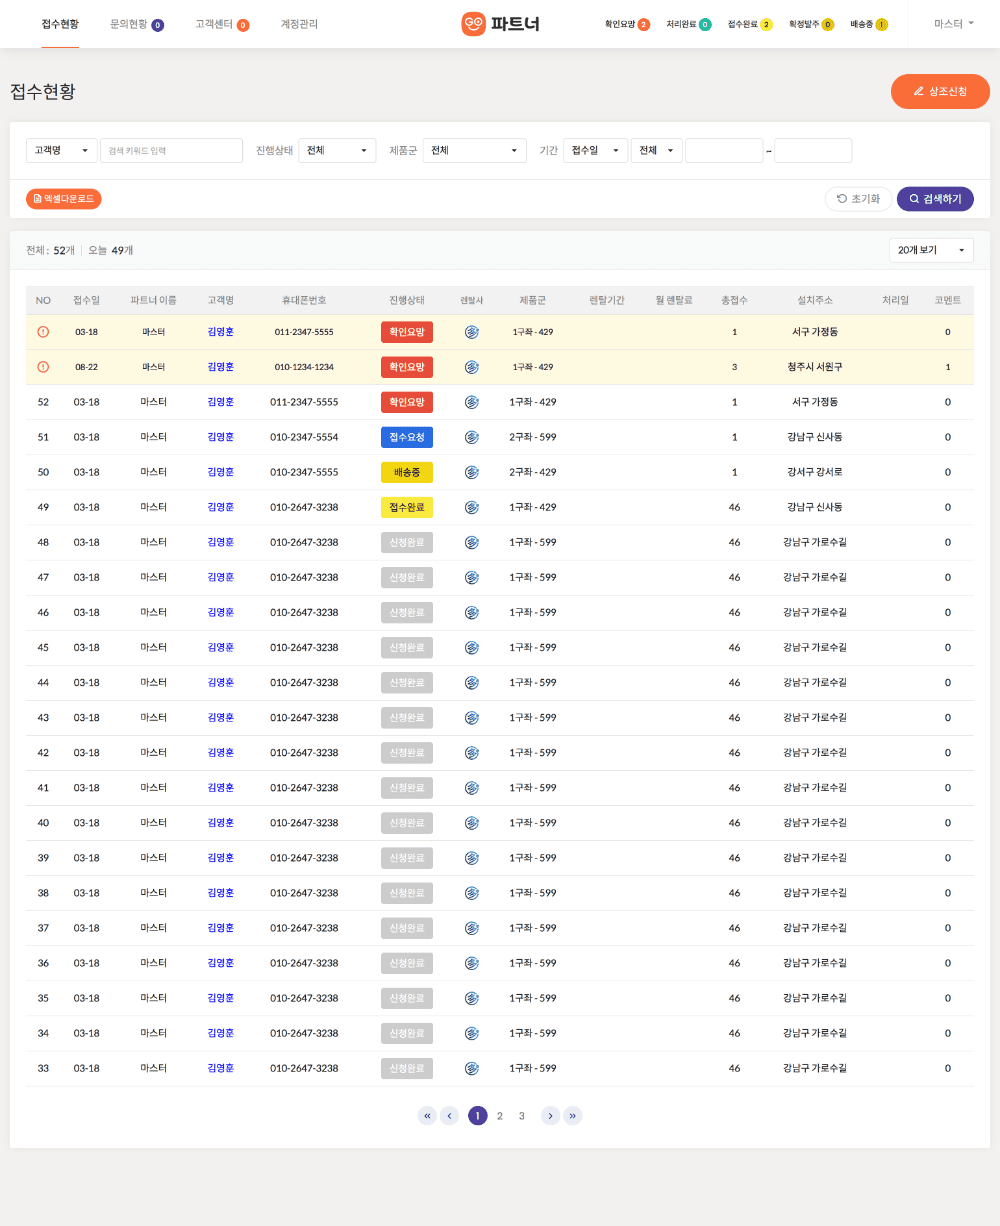Click the 엑셀다운로드 button
Image resolution: width=1000 pixels, height=1226 pixels.
click(x=64, y=199)
